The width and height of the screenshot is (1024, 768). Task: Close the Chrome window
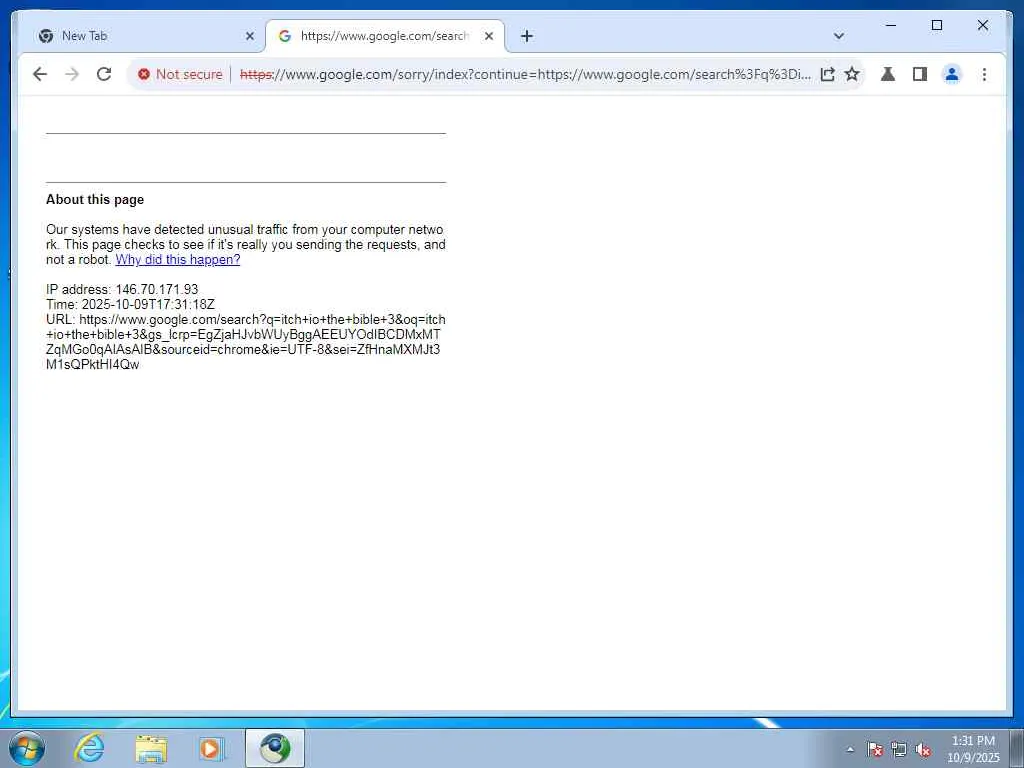pyautogui.click(x=982, y=25)
